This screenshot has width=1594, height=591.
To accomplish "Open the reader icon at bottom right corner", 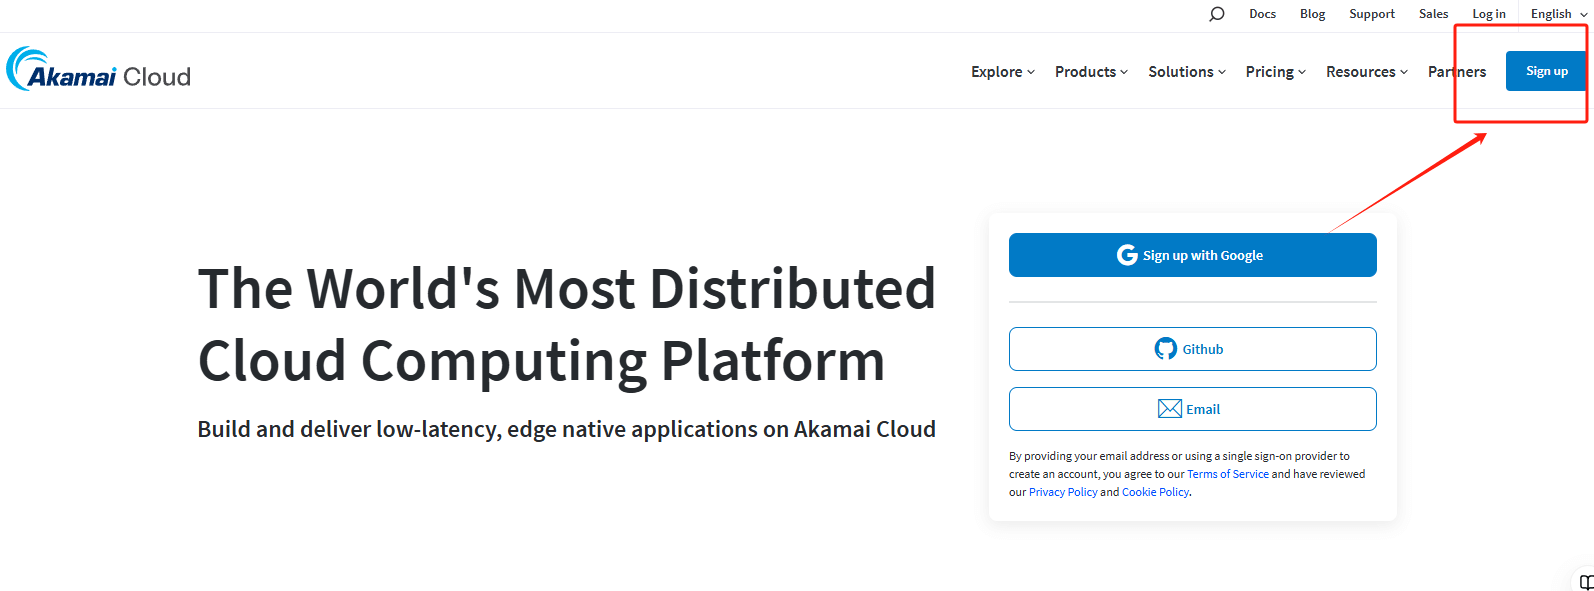I will point(1587,582).
